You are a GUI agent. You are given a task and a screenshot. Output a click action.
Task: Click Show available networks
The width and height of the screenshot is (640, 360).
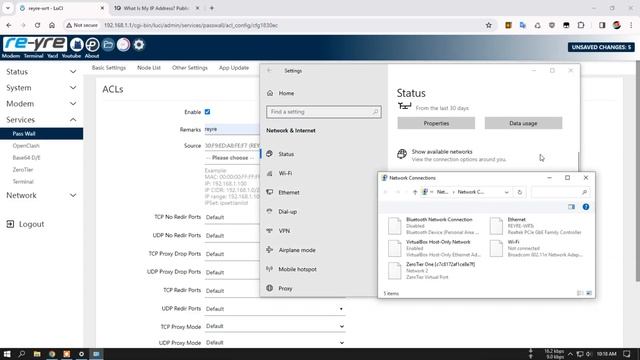442,152
